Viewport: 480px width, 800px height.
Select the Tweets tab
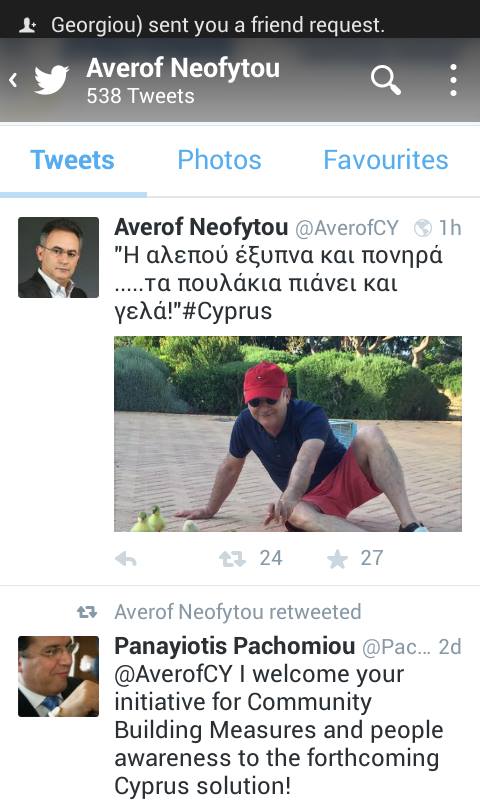[72, 160]
